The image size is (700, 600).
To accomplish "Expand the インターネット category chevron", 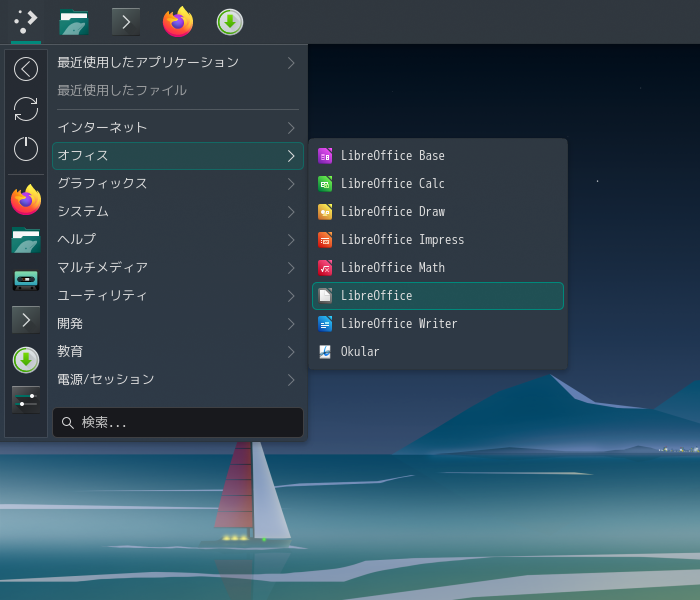I will pyautogui.click(x=291, y=128).
